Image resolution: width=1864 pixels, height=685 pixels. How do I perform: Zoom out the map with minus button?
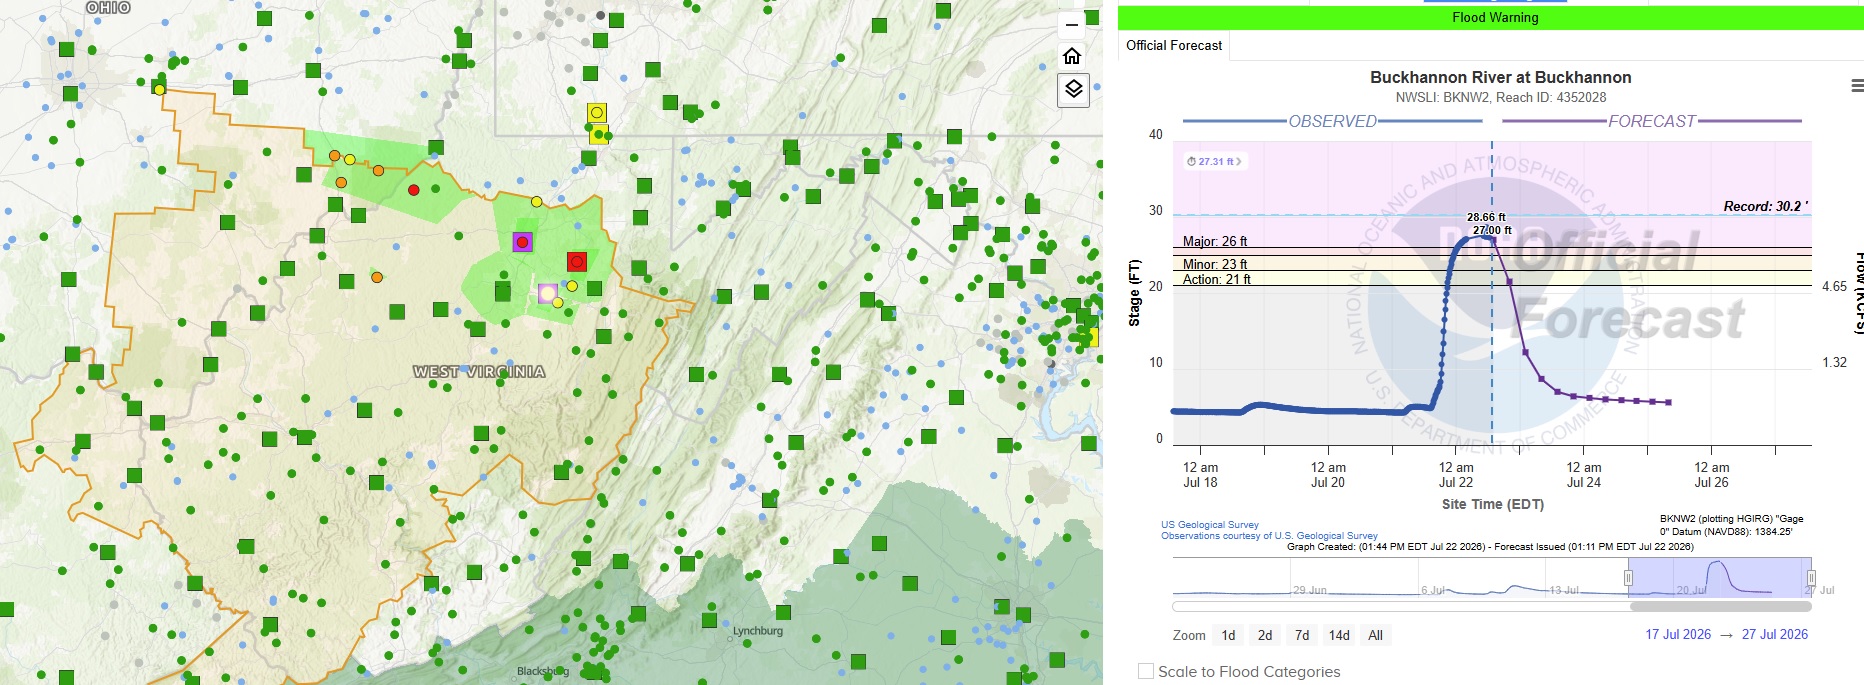point(1072,25)
